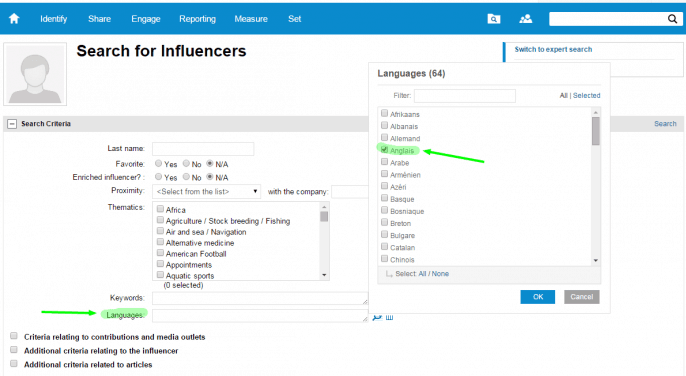Check the Albanais language
The height and width of the screenshot is (376, 686).
coord(384,126)
